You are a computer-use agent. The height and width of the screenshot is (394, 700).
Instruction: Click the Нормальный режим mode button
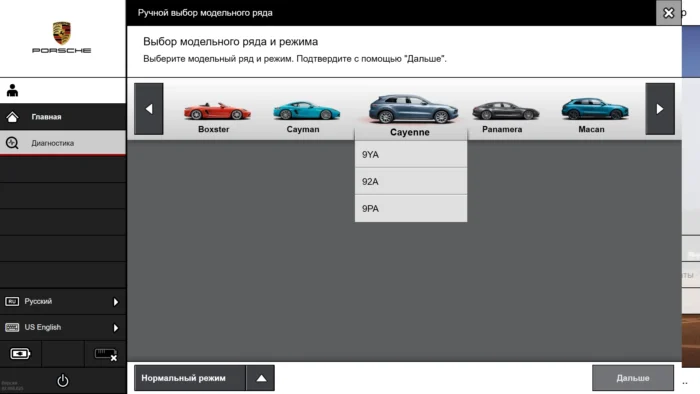(x=190, y=378)
